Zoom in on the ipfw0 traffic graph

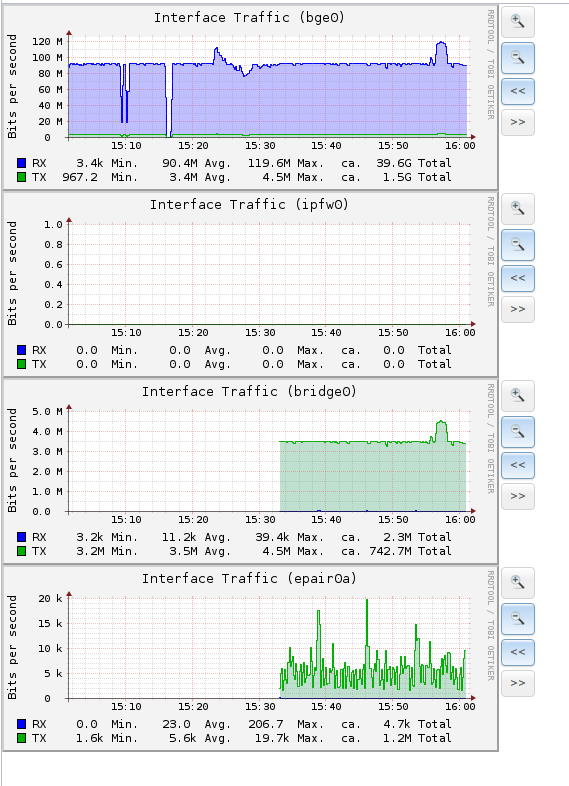pyautogui.click(x=518, y=209)
